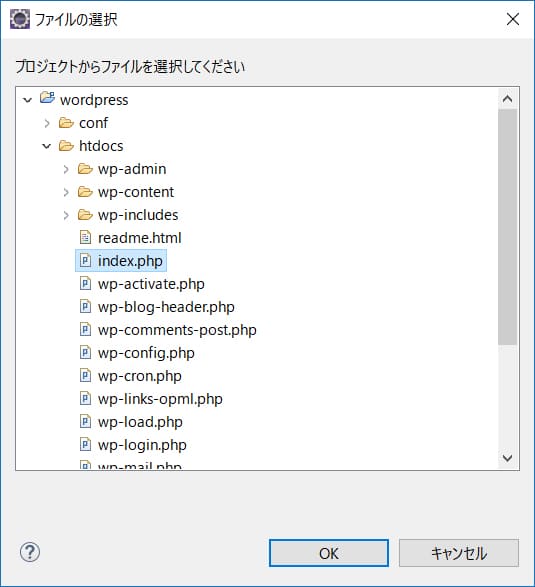Select the wp-links-opml.php file name
The width and height of the screenshot is (535, 587).
(160, 399)
